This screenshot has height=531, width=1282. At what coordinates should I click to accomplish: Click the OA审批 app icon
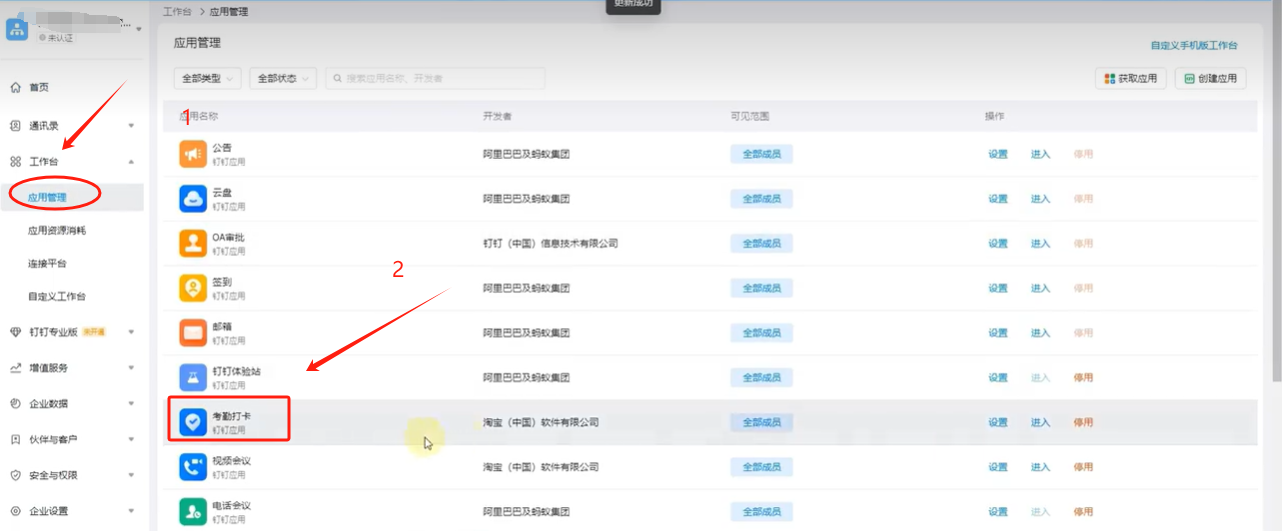coord(192,243)
